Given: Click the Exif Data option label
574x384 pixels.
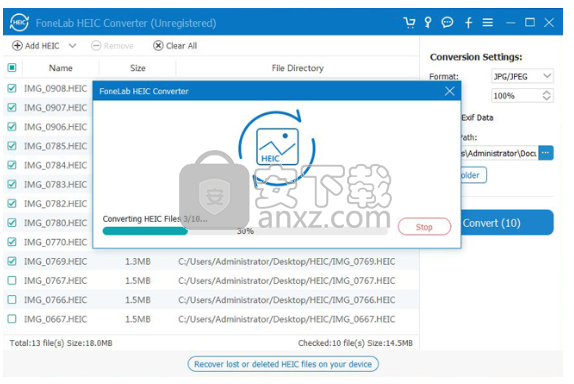Looking at the screenshot, I should (x=477, y=118).
